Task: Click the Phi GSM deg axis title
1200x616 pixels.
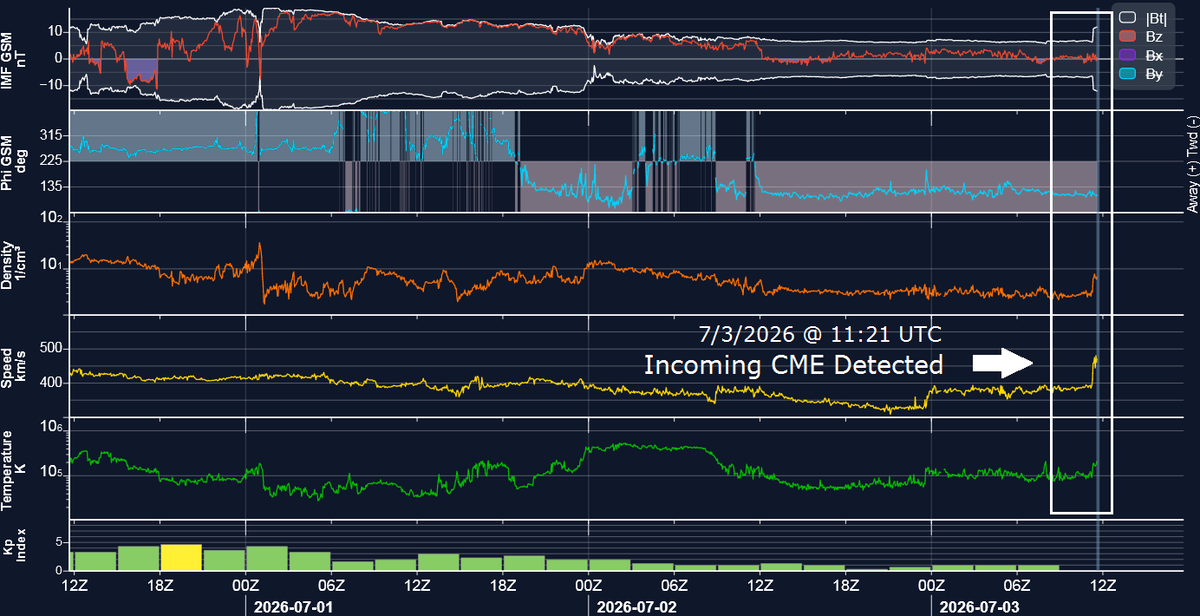Action: pyautogui.click(x=15, y=163)
